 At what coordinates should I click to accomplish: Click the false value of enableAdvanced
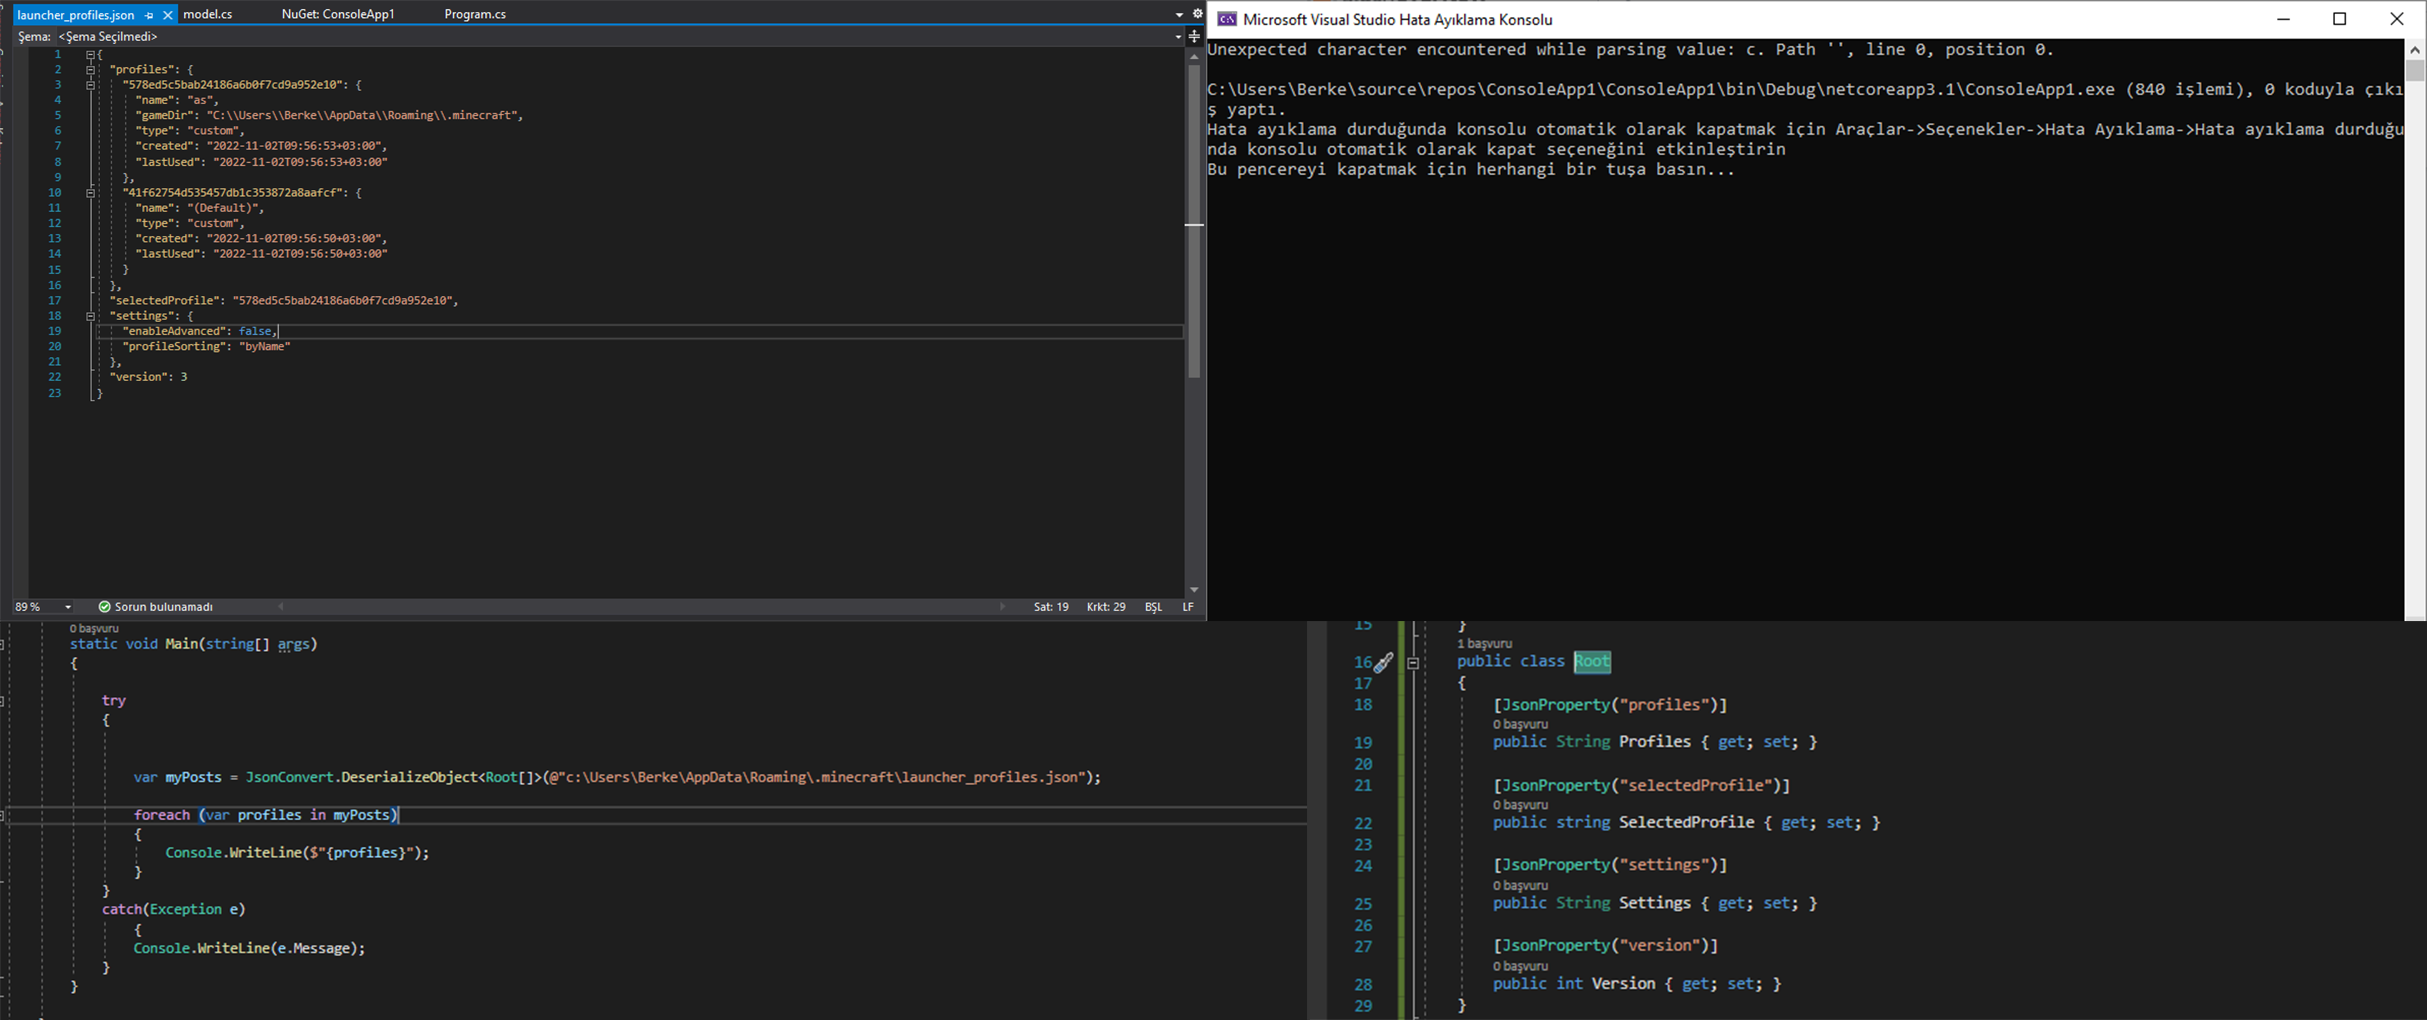point(255,331)
